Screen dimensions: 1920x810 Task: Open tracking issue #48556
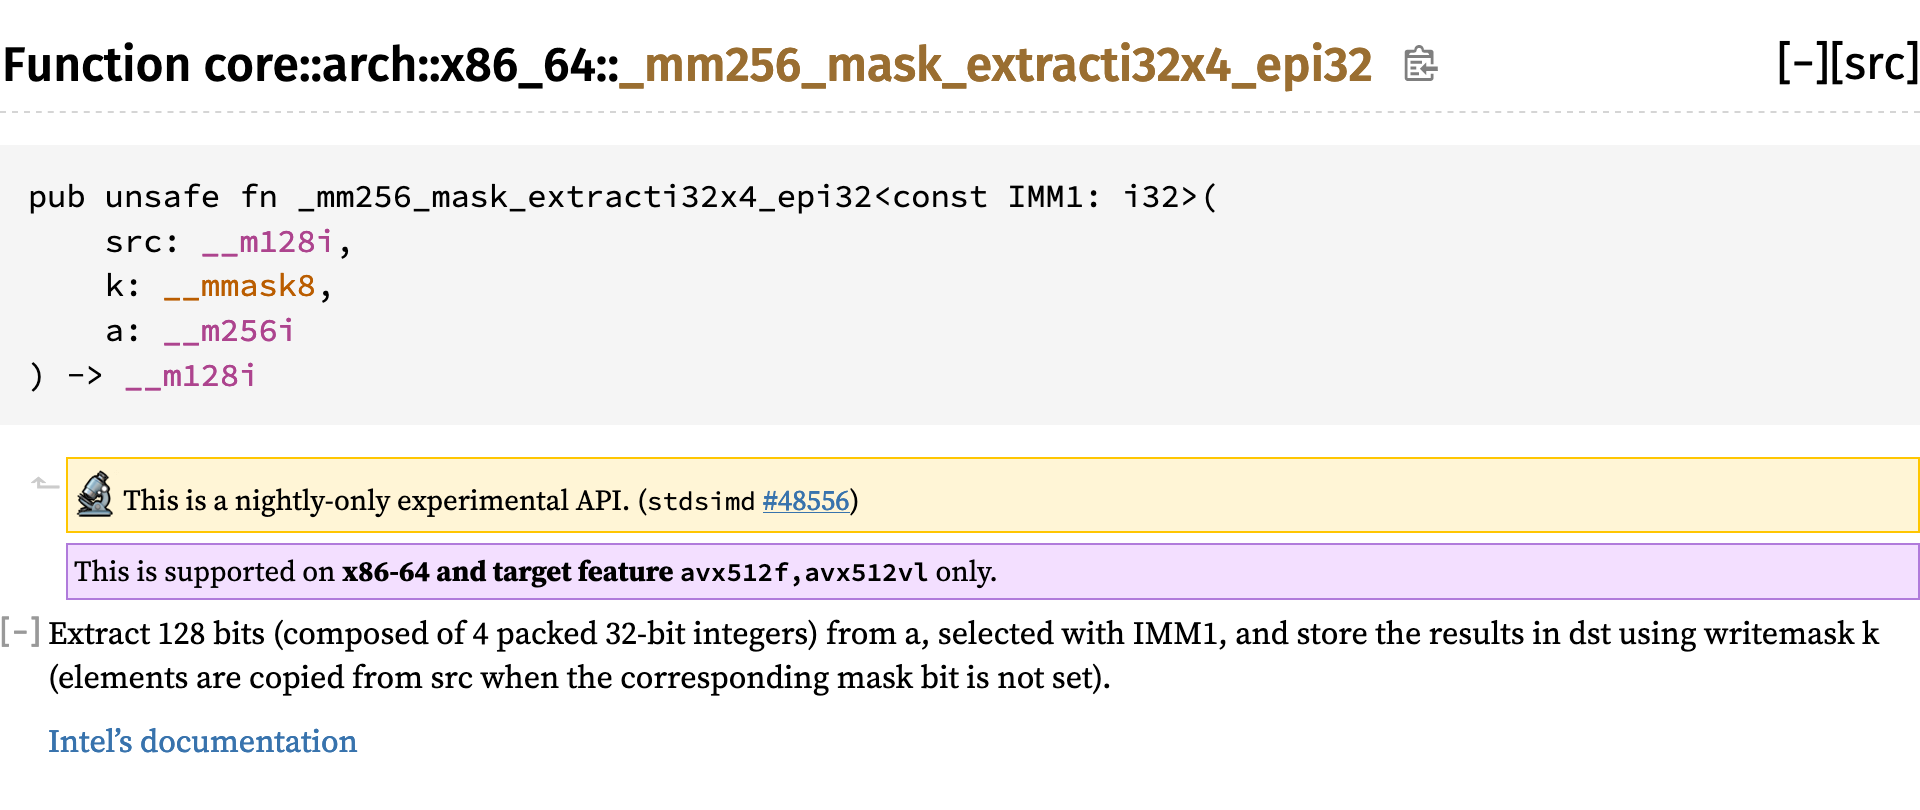805,500
